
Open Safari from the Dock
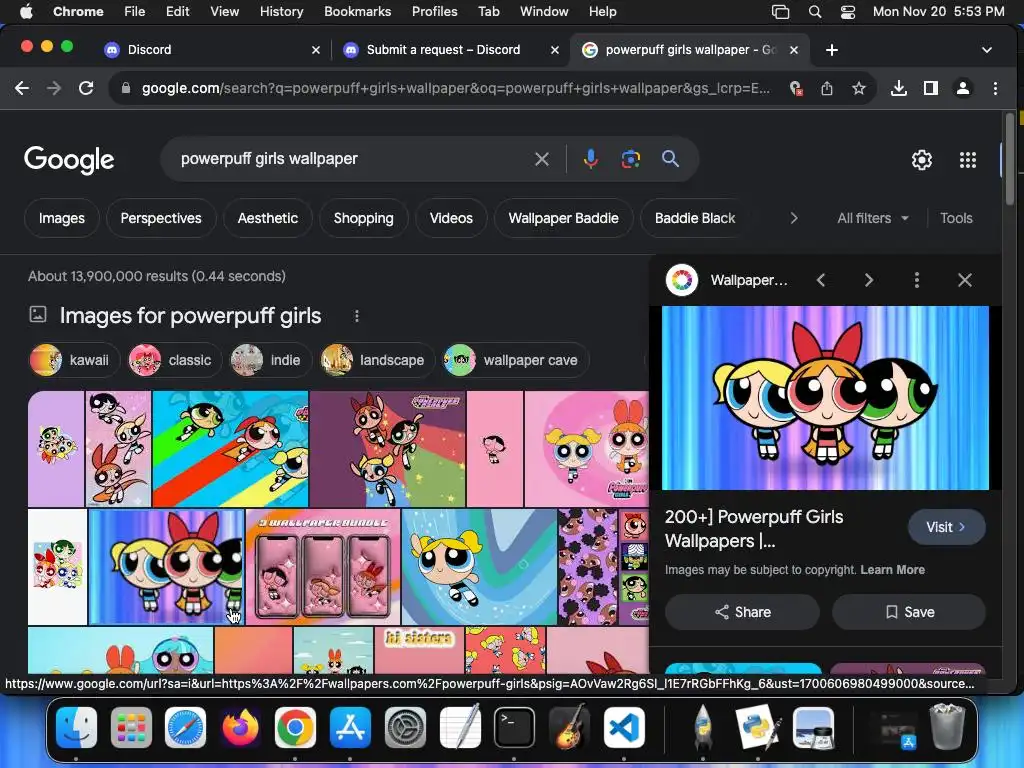pos(185,728)
